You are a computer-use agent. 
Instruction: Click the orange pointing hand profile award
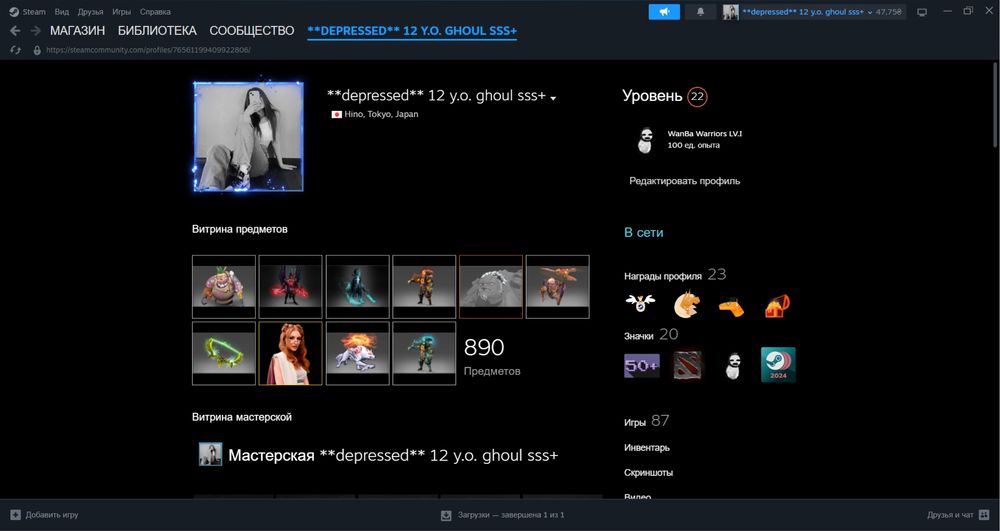pos(732,309)
